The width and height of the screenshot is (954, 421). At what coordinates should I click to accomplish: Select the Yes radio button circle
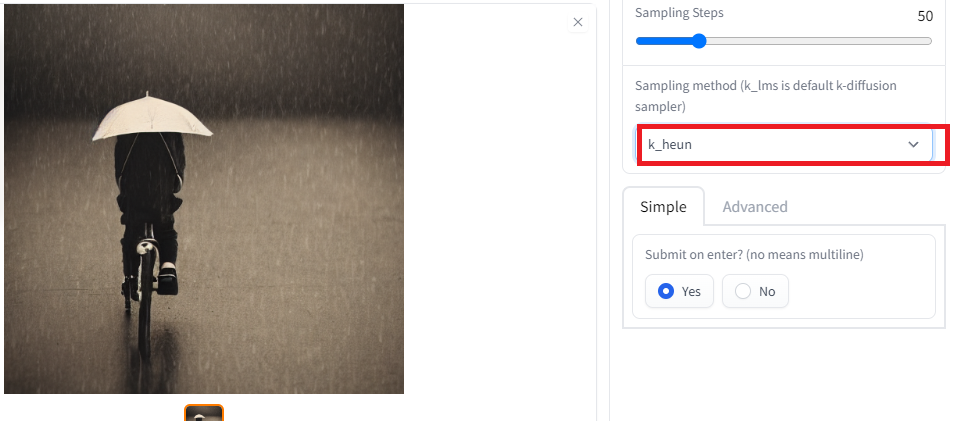pyautogui.click(x=666, y=291)
